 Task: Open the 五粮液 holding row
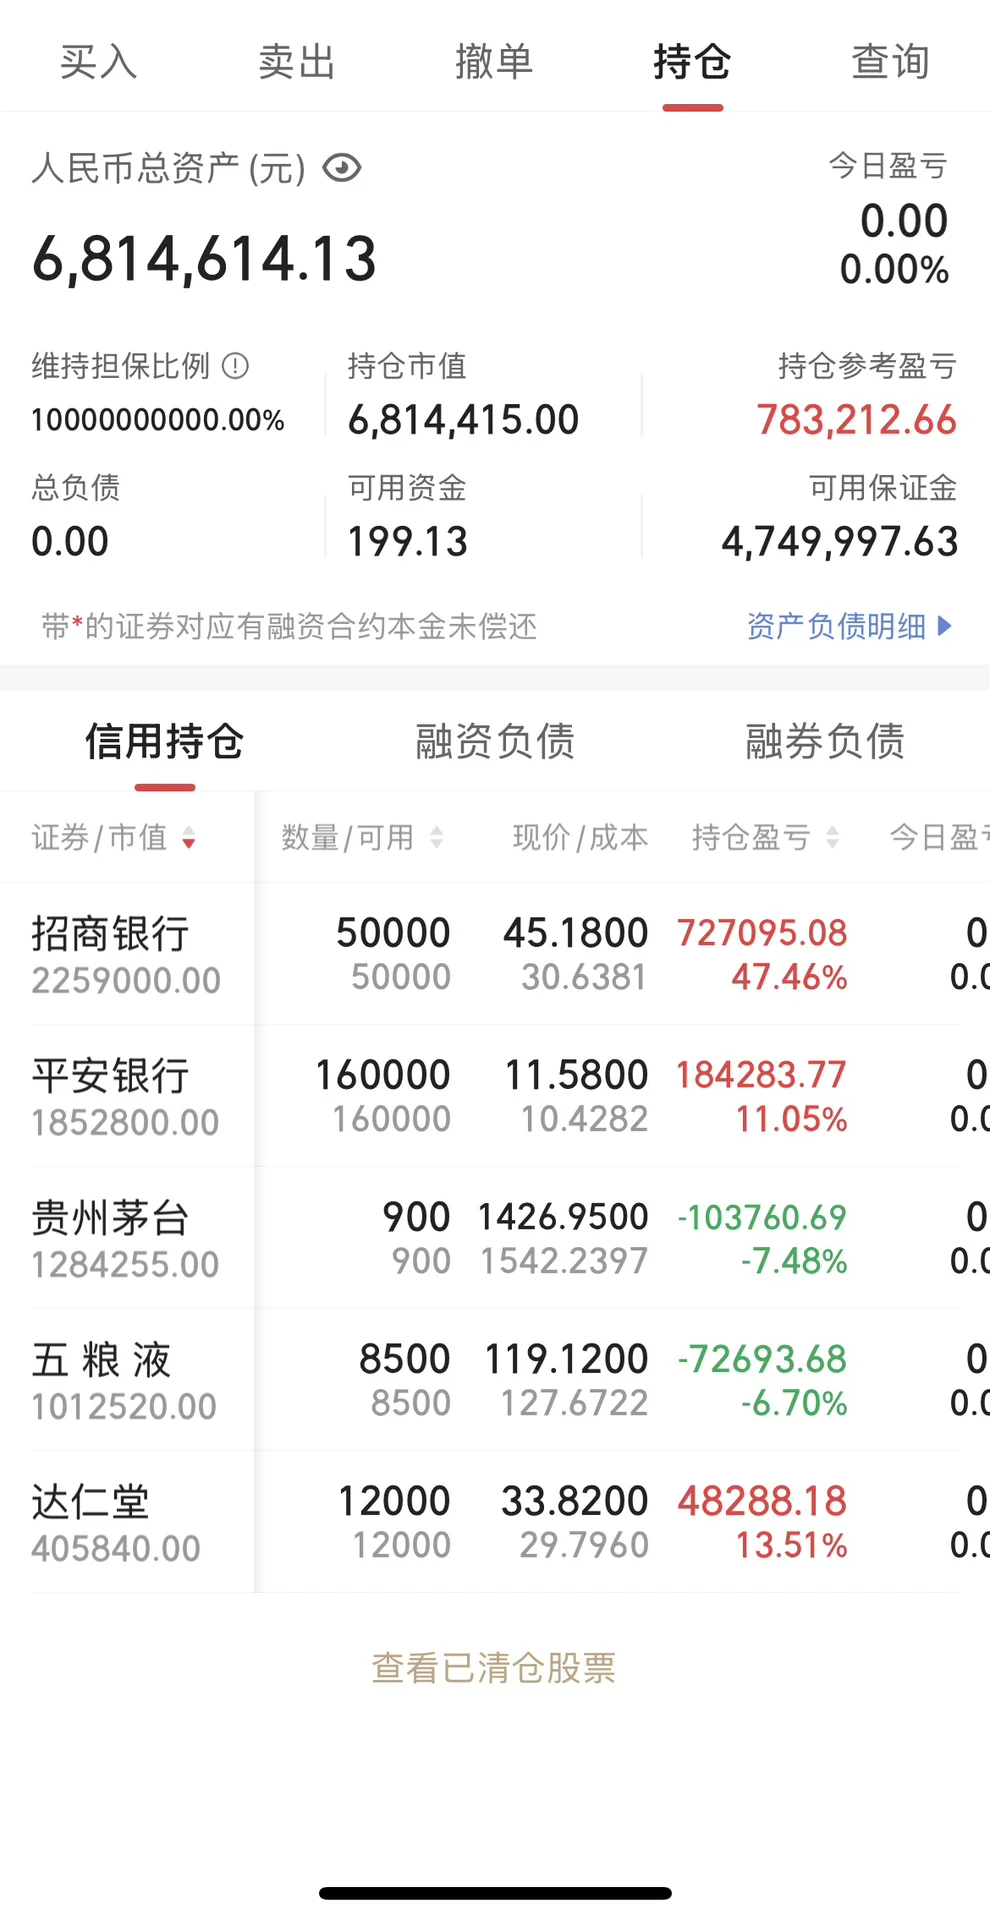click(495, 1380)
